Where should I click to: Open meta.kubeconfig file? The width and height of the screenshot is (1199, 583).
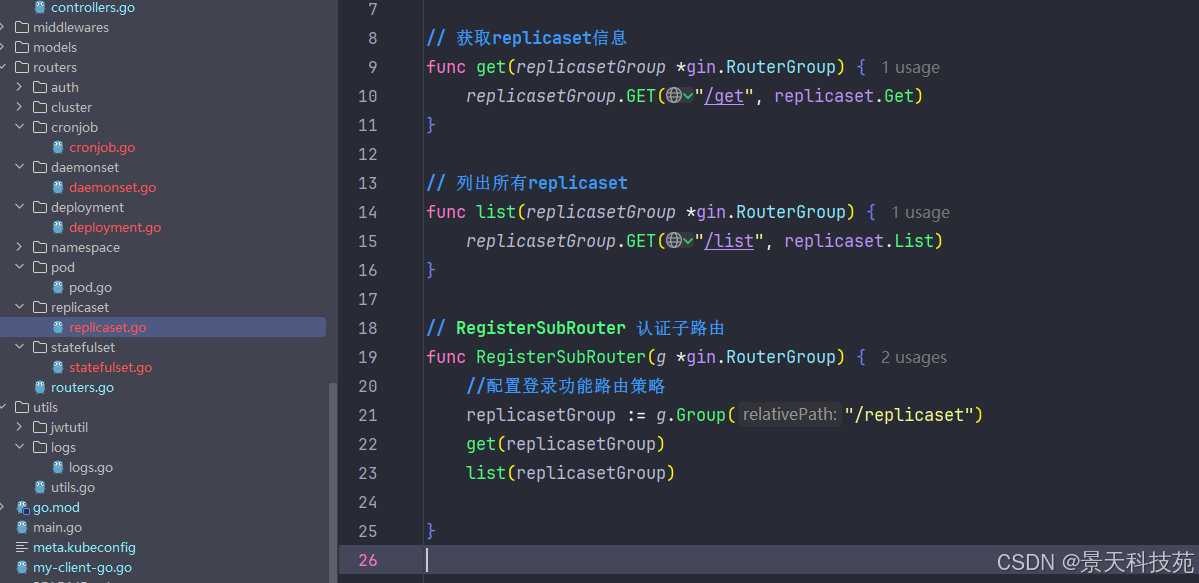pos(84,548)
